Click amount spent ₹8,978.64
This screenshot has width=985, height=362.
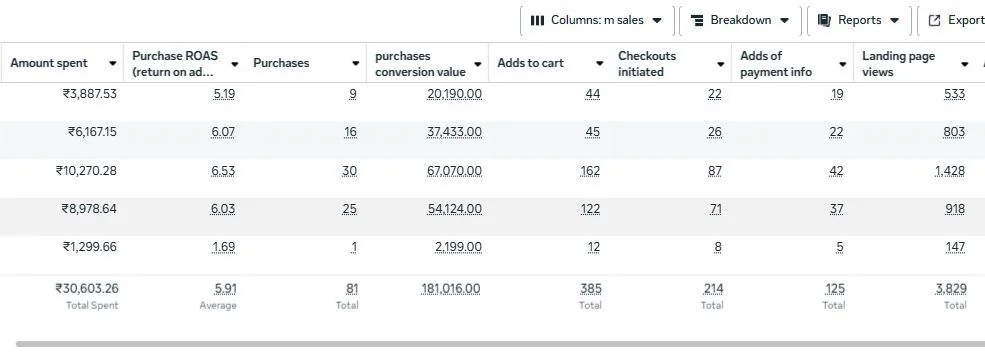pos(89,208)
